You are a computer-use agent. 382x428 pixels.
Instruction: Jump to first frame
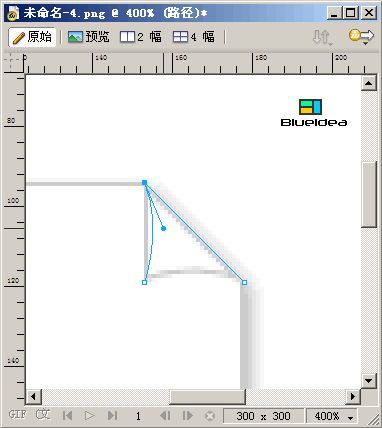click(68, 416)
